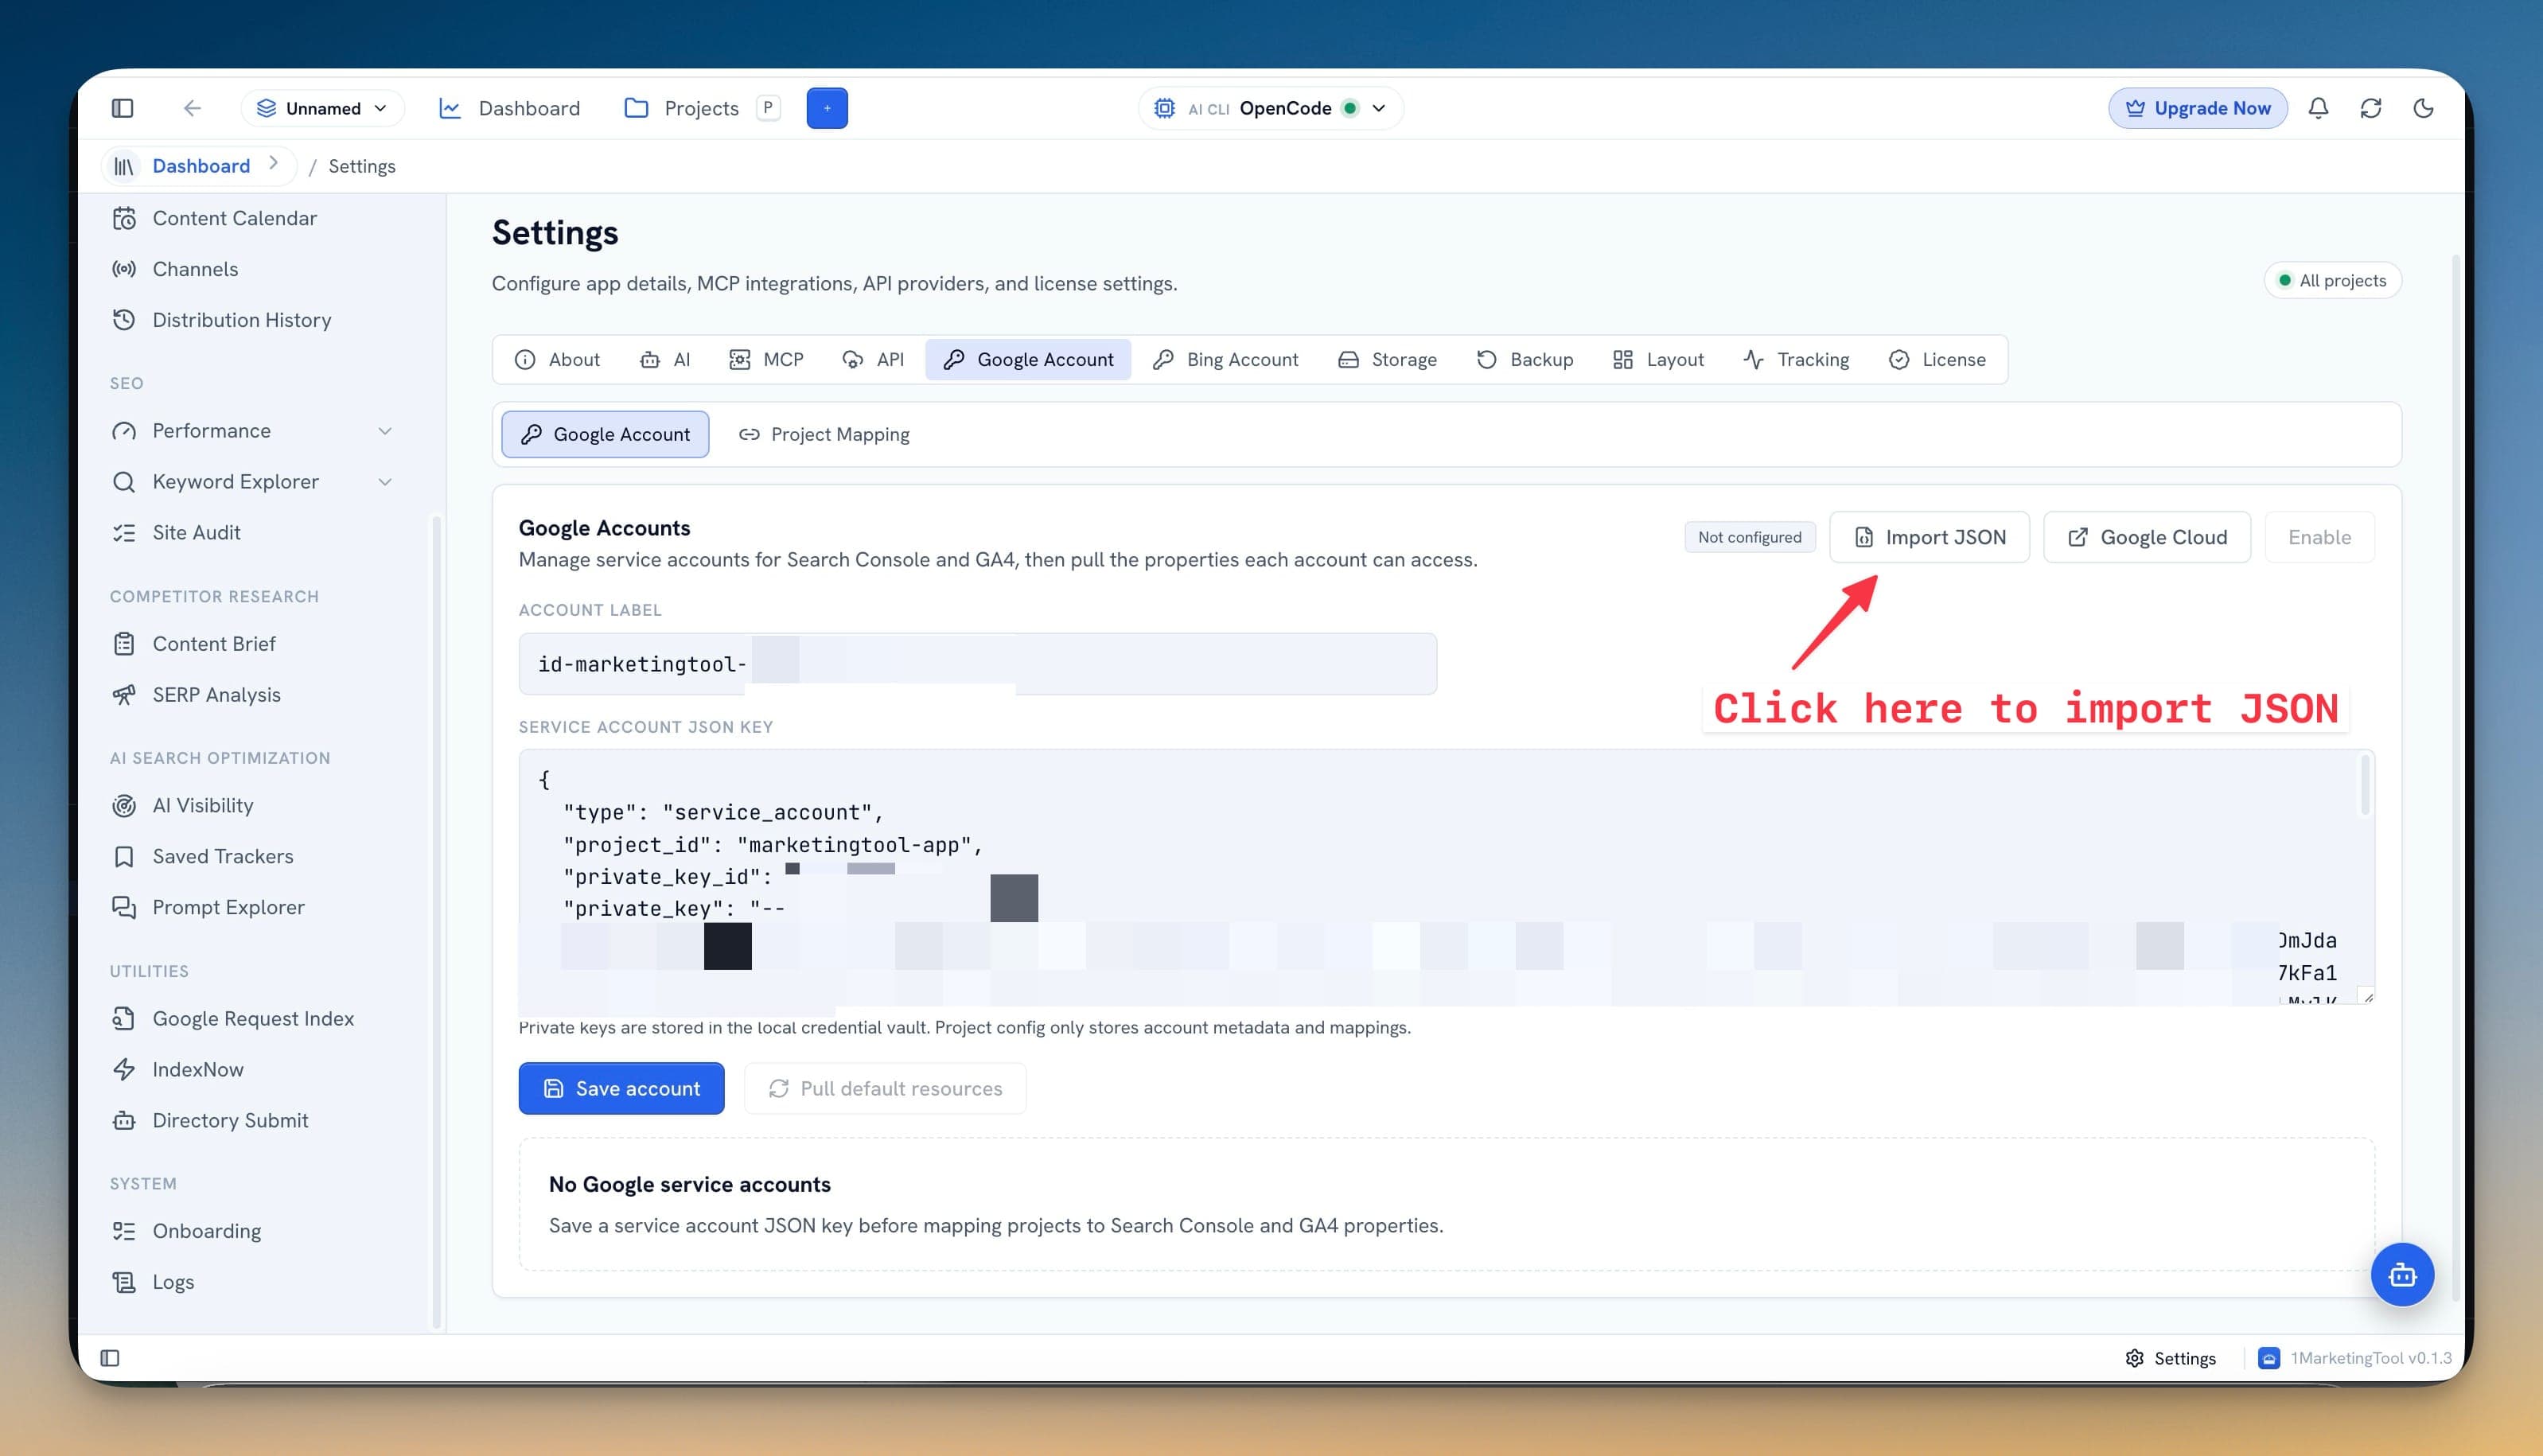Screen dimensions: 2543x1456
Task: Open SERP Analysis in sidebar
Action: coord(216,695)
